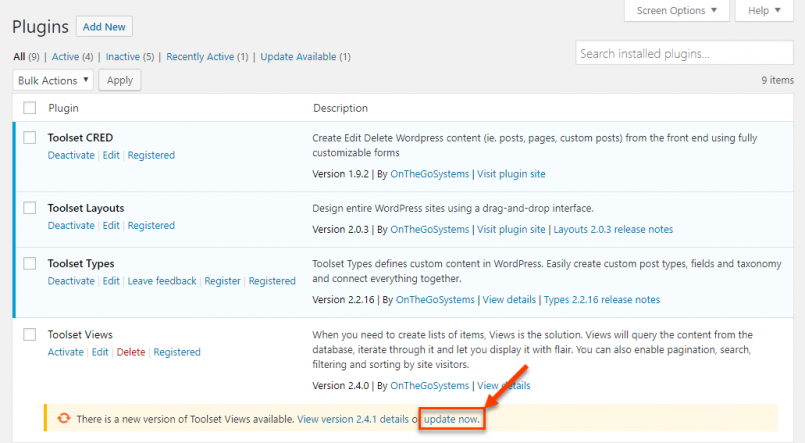The height and width of the screenshot is (443, 805).
Task: Check the Toolset Layouts checkbox
Action: (x=30, y=208)
